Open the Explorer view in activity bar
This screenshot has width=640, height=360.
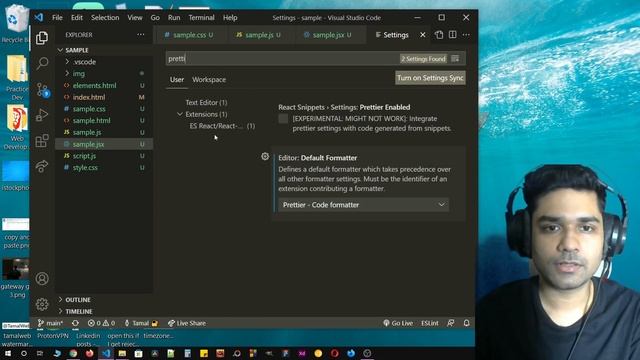pyautogui.click(x=42, y=38)
